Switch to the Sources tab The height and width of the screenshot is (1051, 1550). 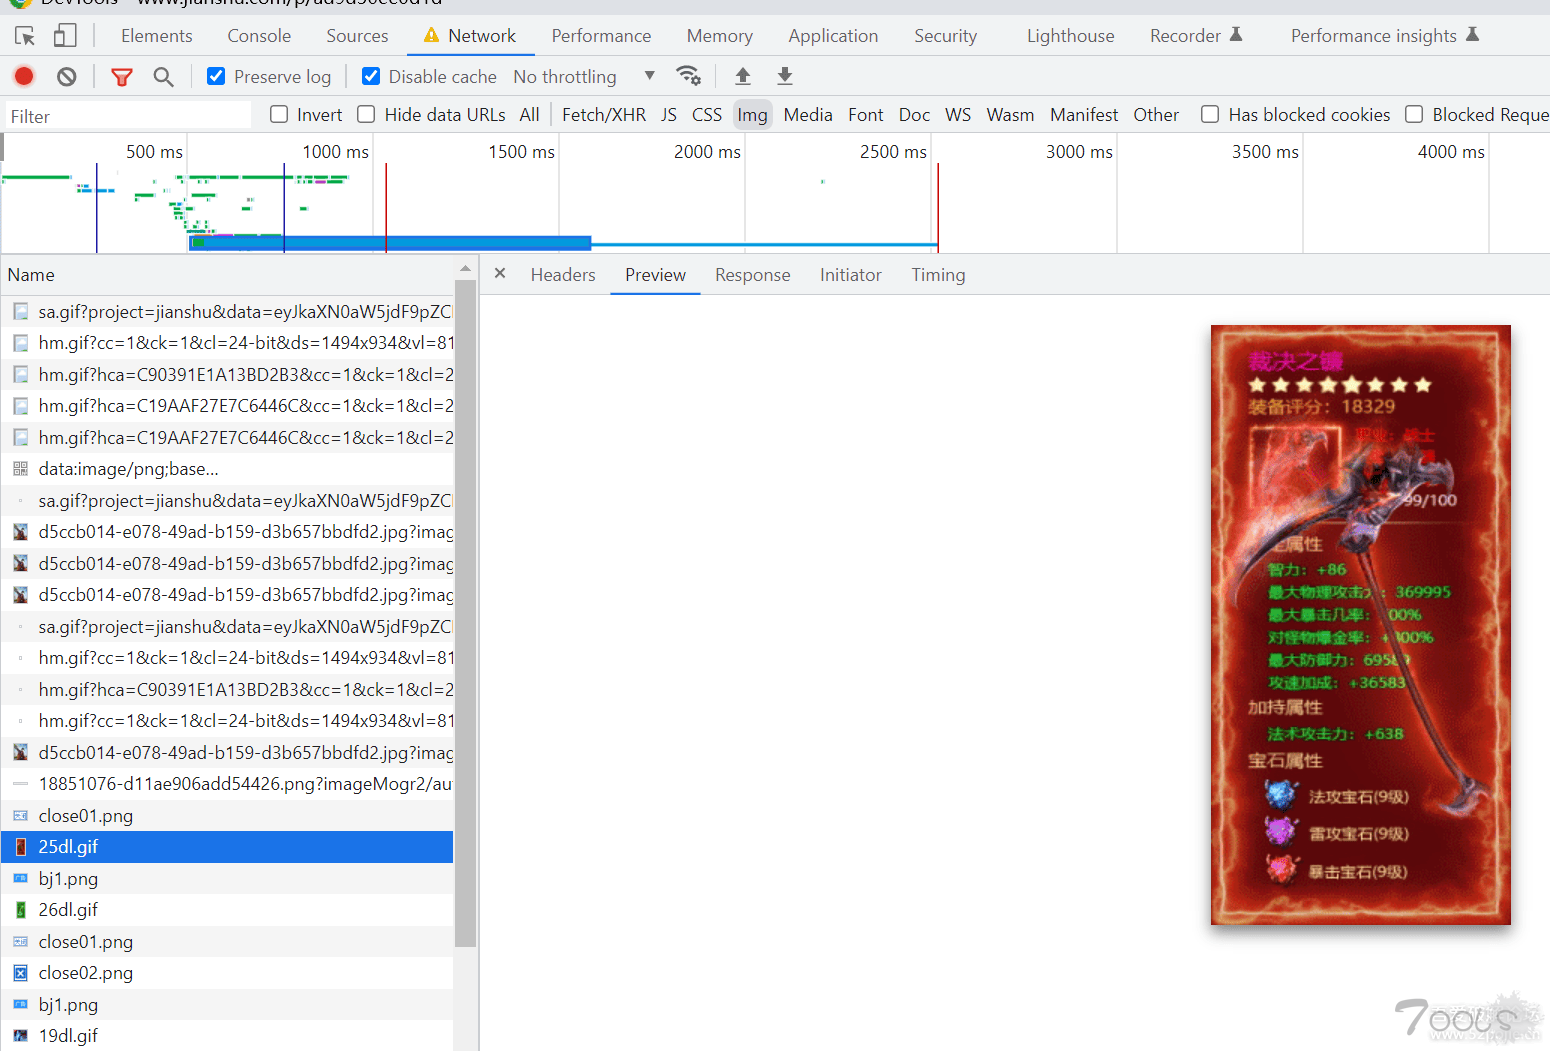pyautogui.click(x=357, y=36)
